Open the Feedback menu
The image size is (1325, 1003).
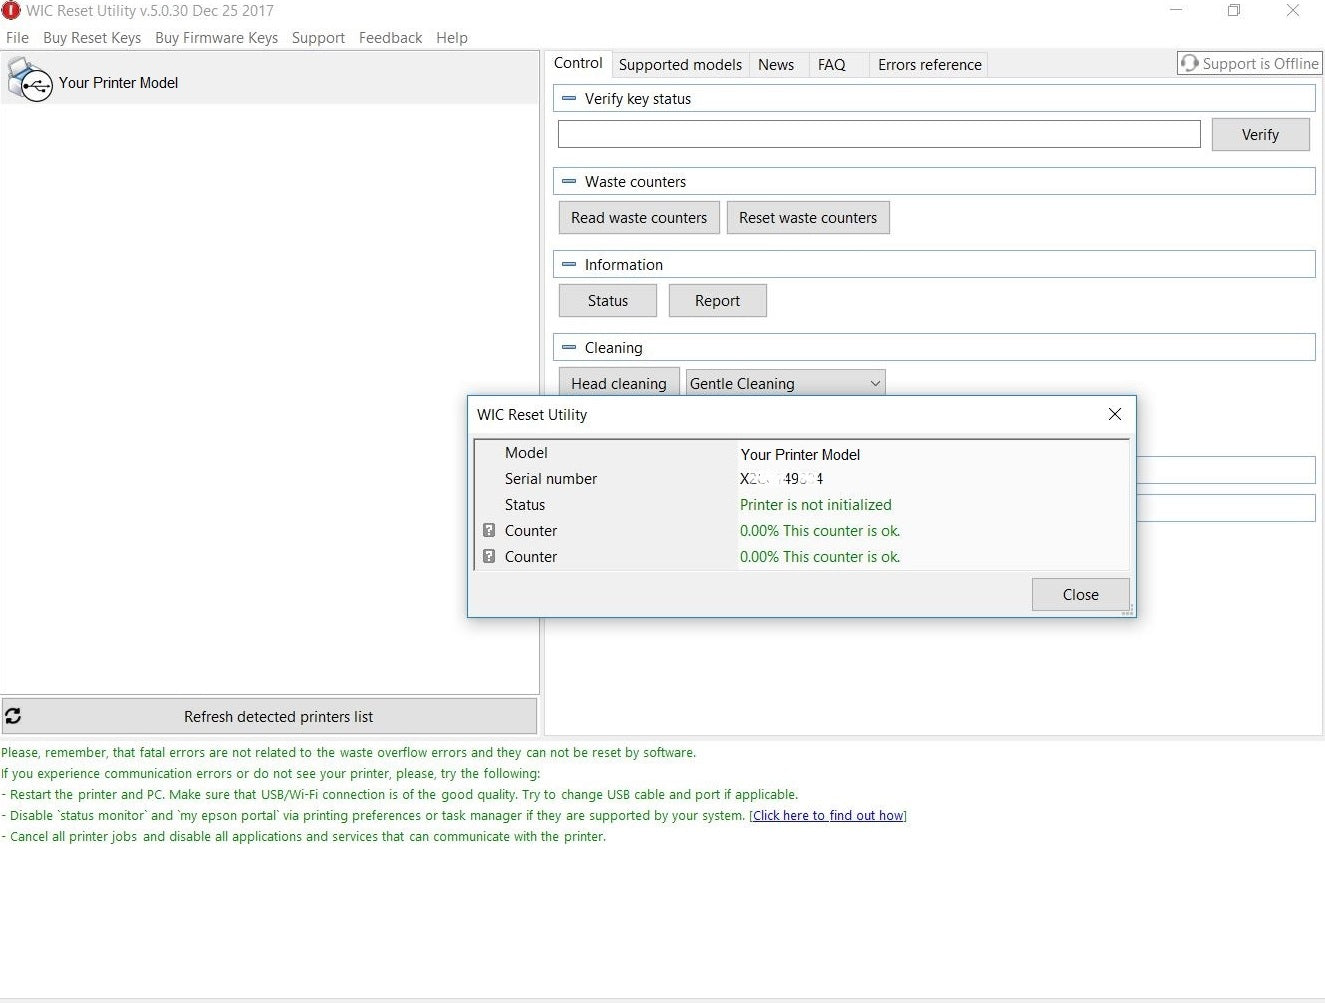[x=390, y=37]
